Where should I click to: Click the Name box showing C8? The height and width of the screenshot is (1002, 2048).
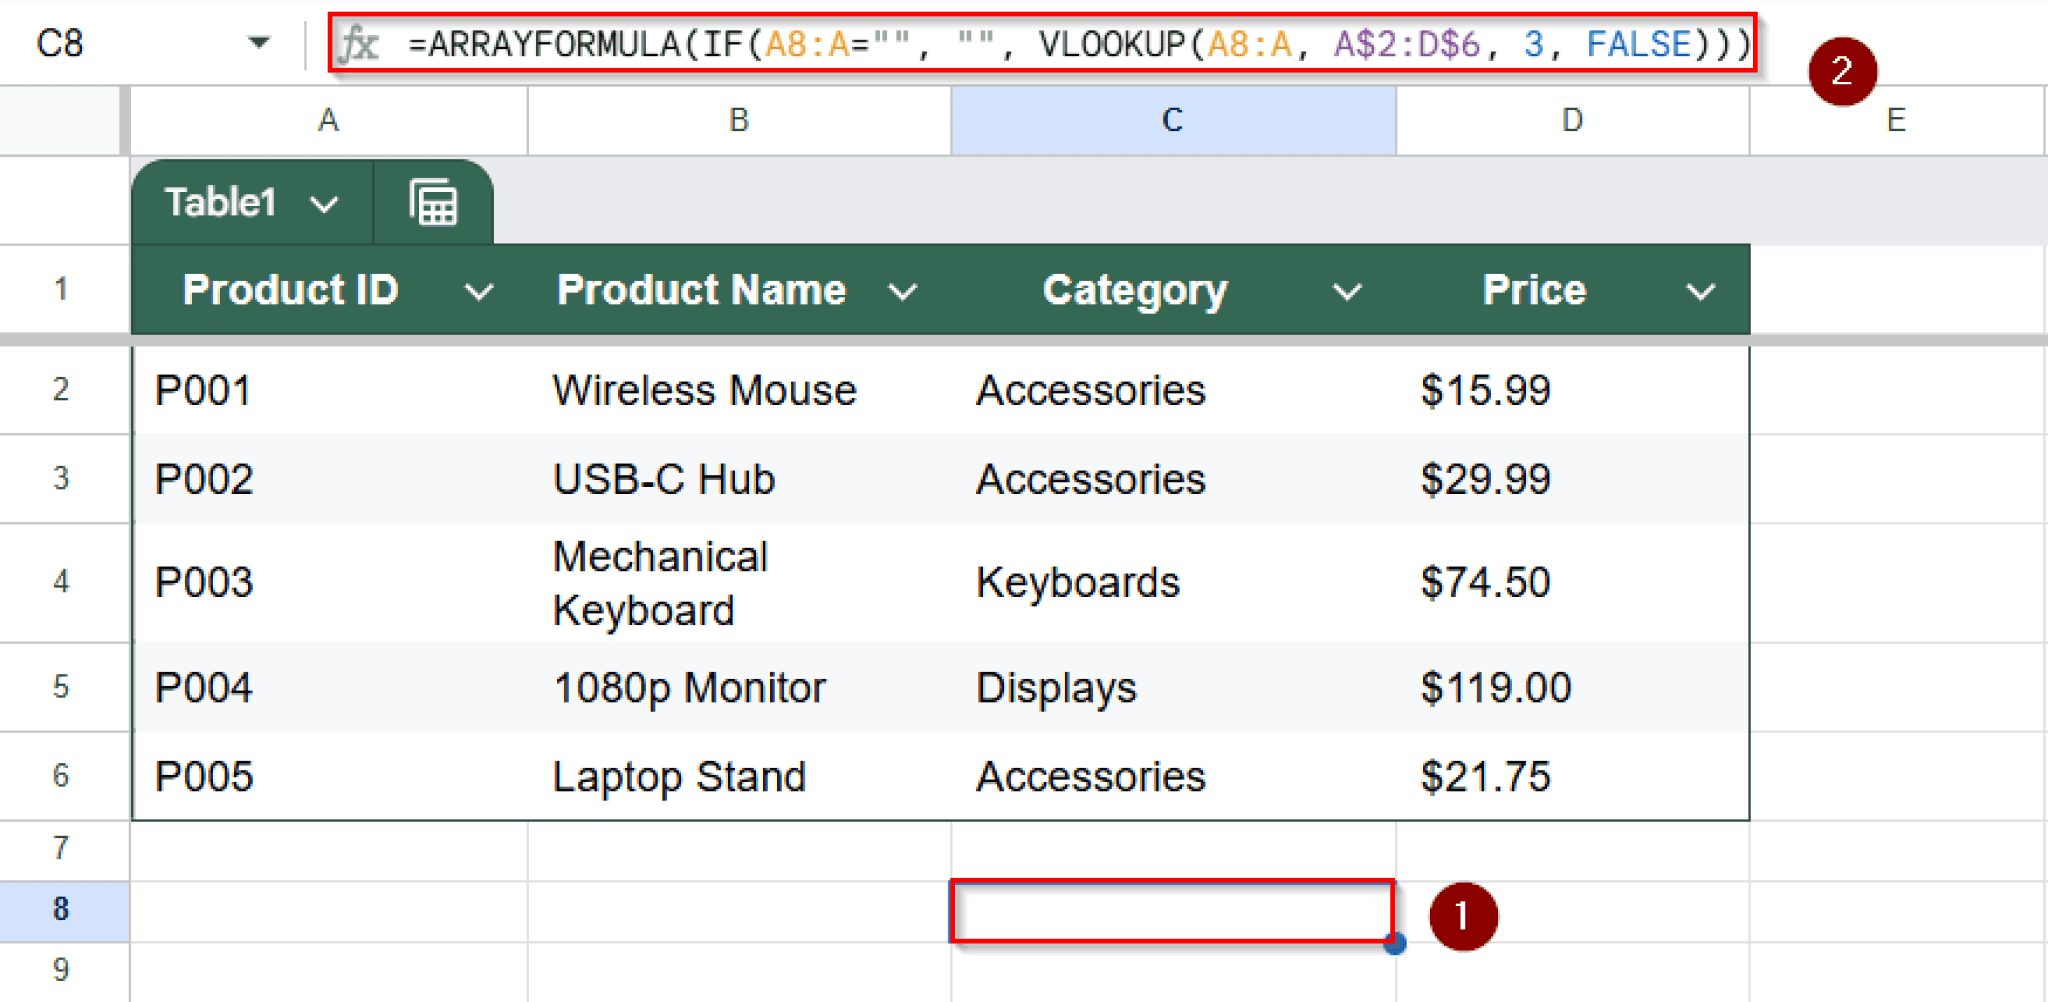coord(60,43)
